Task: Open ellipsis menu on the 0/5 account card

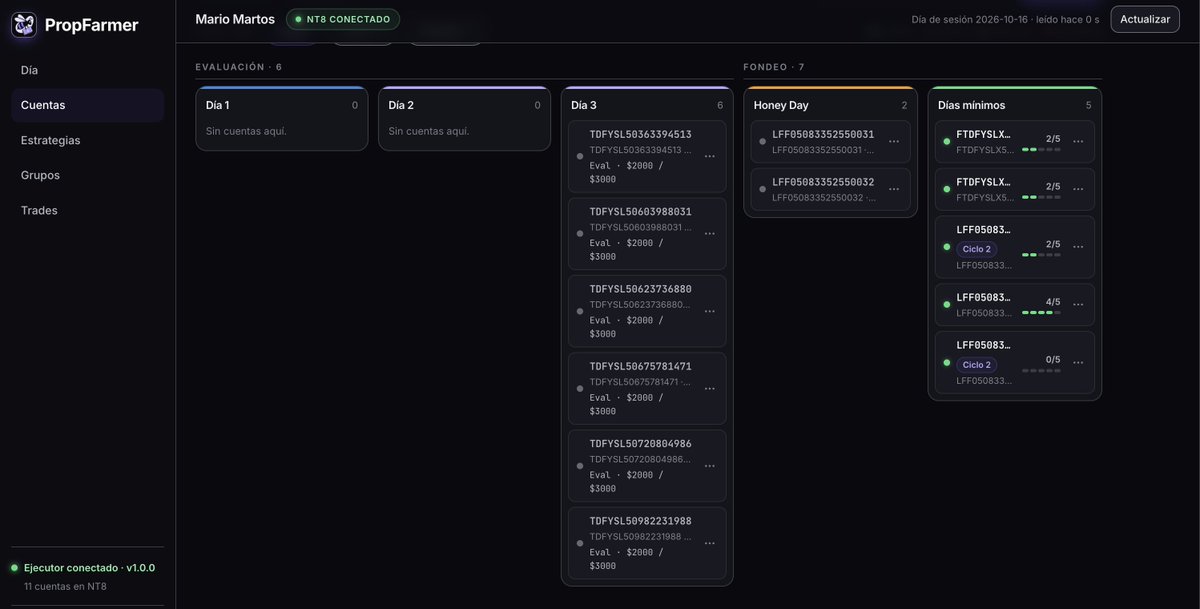Action: [x=1078, y=362]
